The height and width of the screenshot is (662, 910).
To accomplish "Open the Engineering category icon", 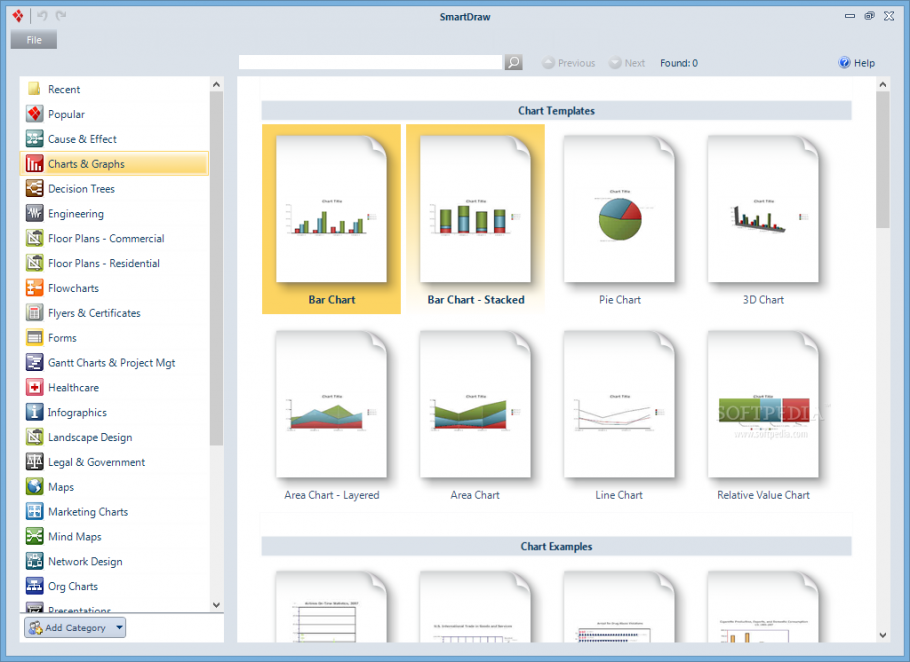I will 34,214.
